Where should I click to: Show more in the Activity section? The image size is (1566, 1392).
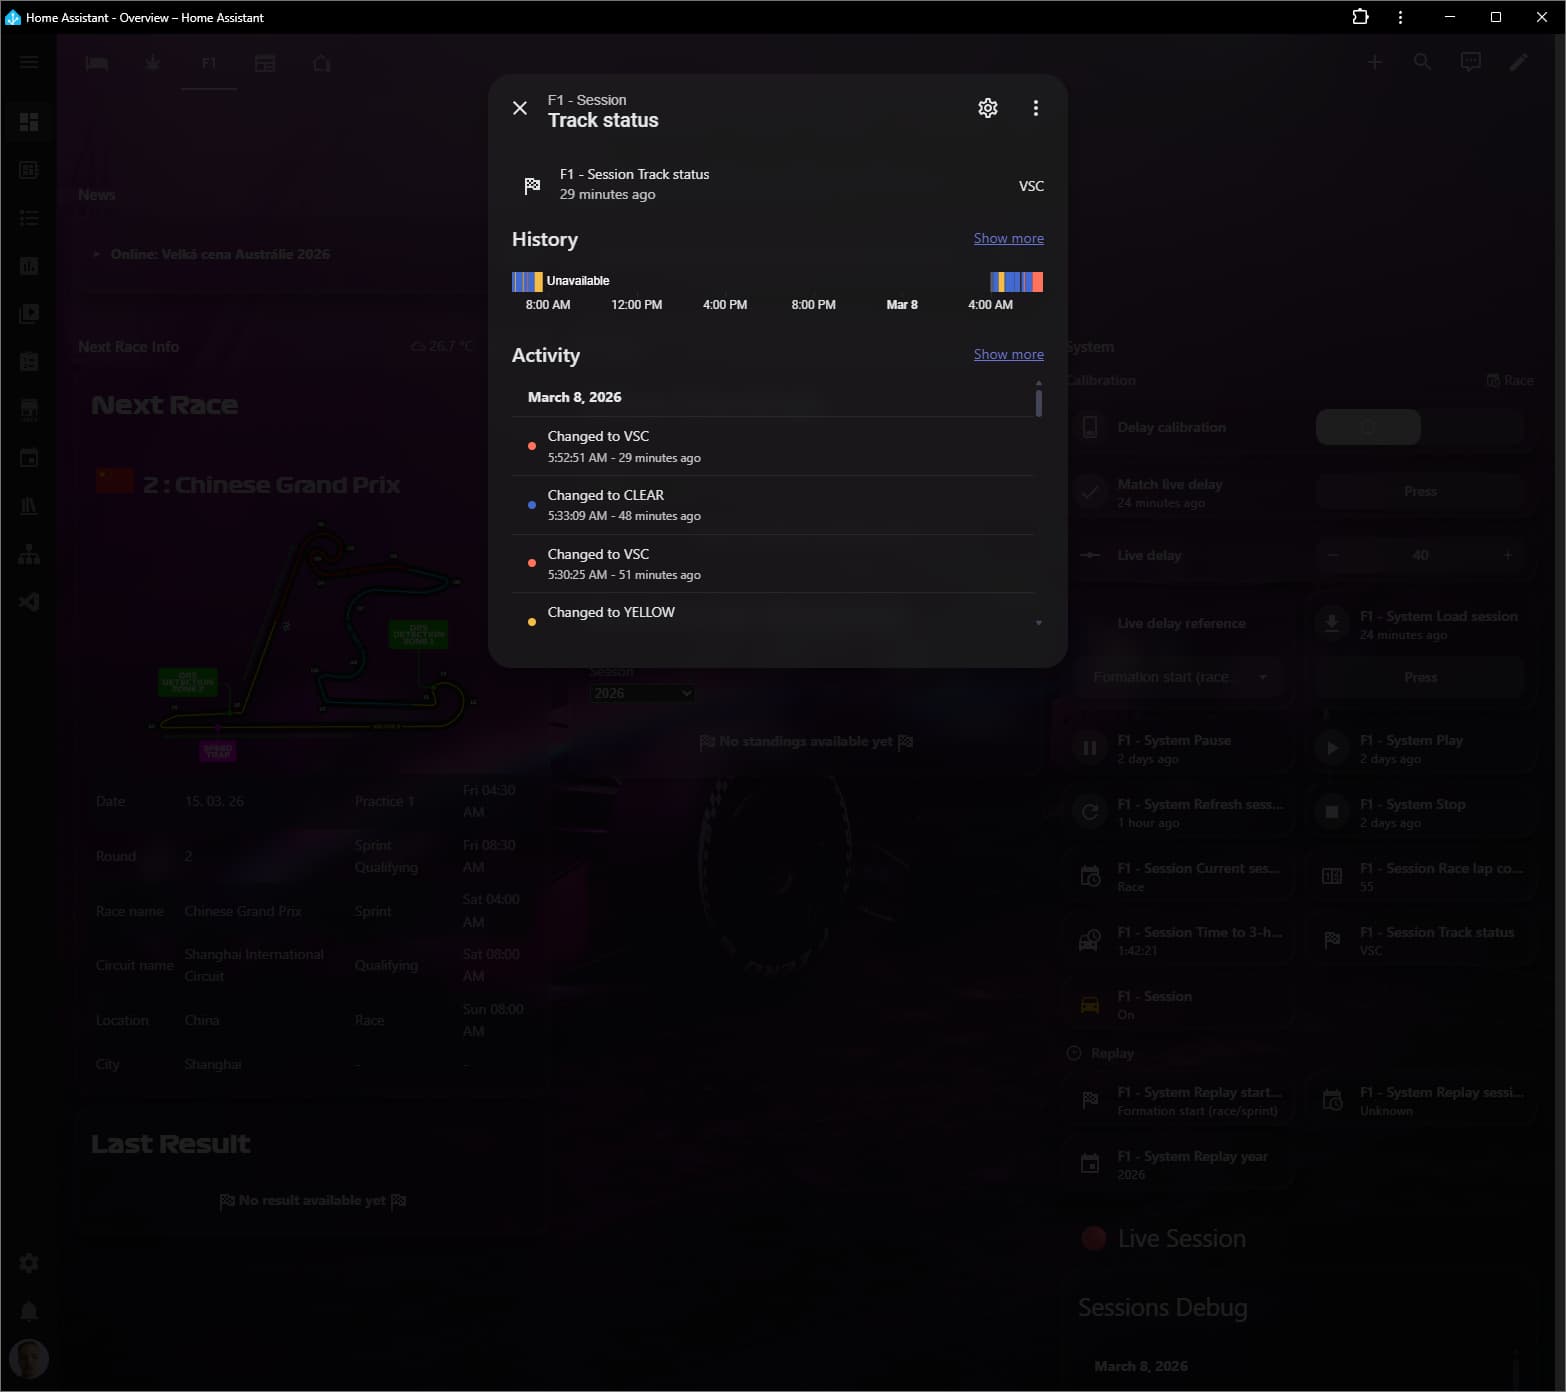(1008, 354)
